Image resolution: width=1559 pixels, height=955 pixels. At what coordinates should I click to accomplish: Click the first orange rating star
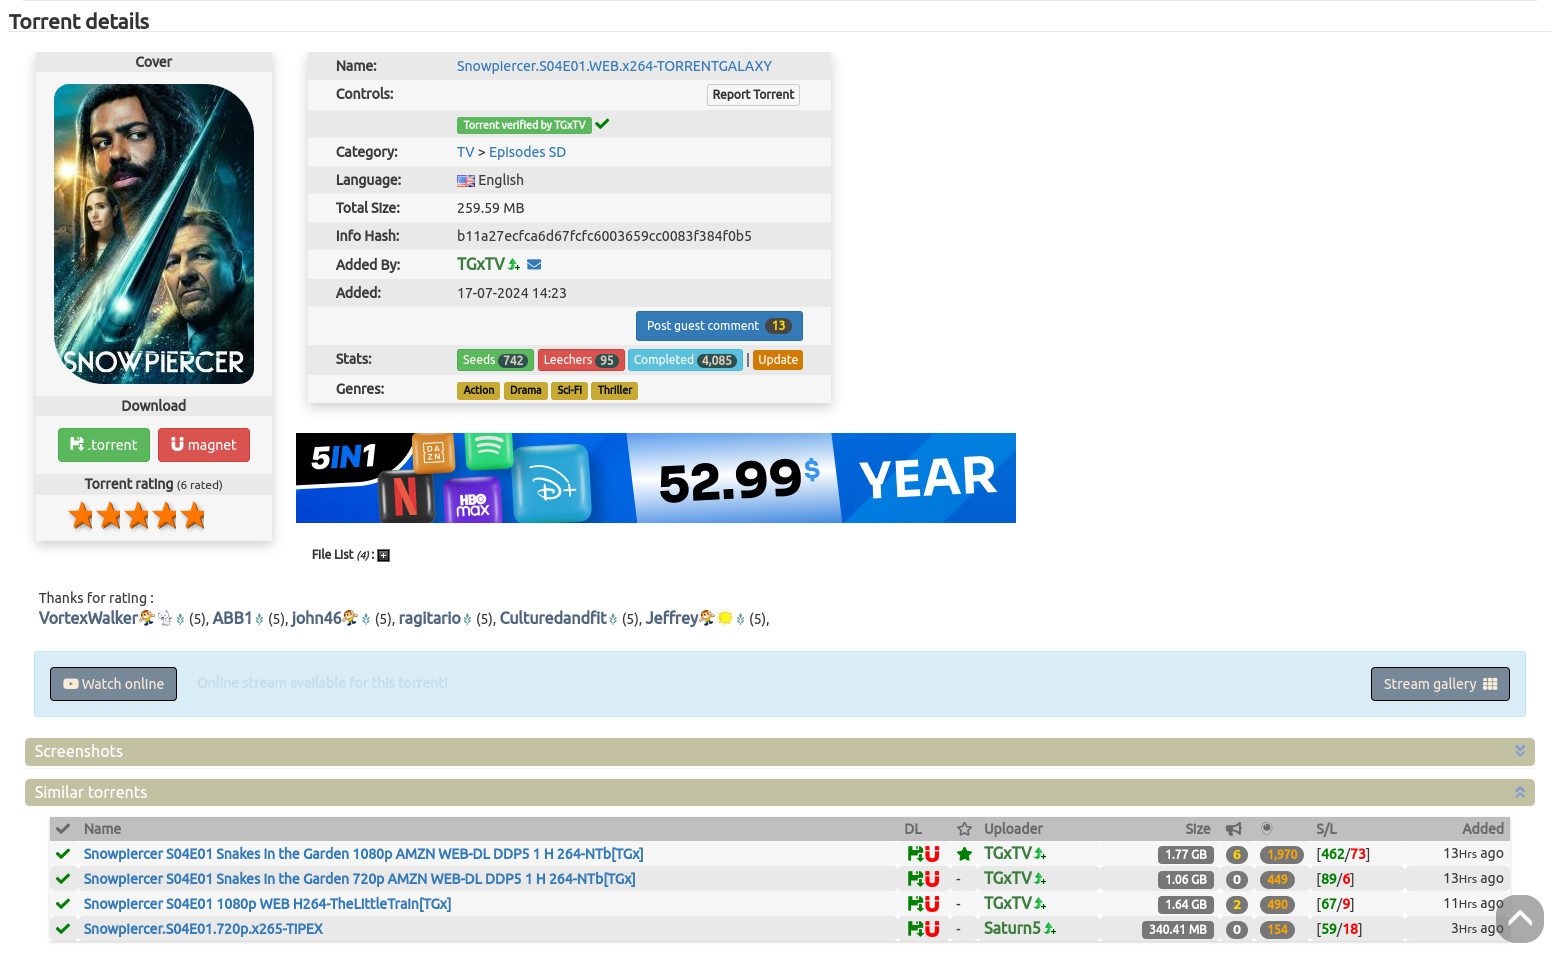click(82, 516)
